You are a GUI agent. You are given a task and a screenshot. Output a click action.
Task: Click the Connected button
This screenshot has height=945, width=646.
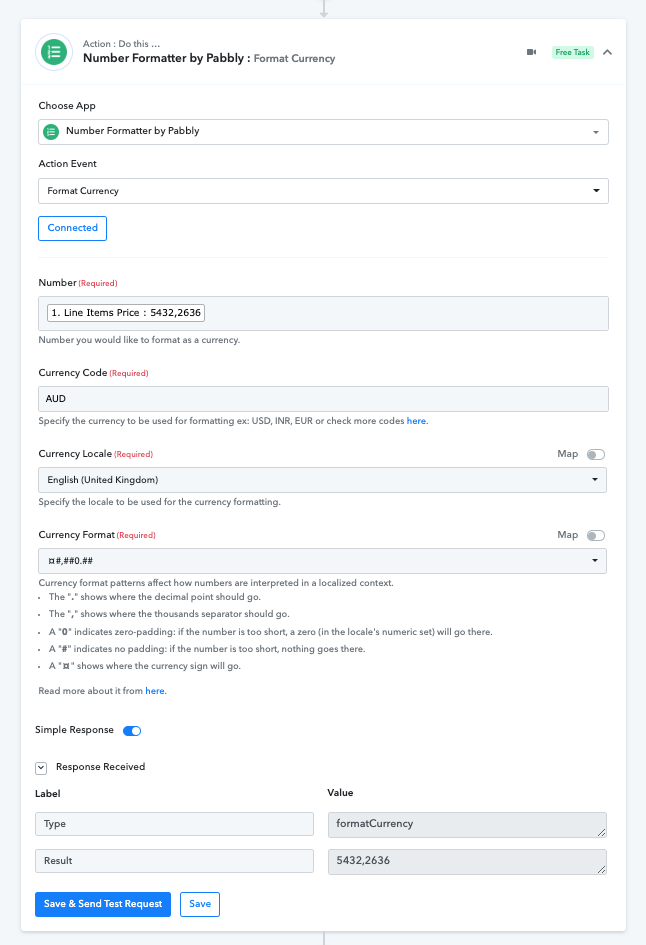[73, 228]
